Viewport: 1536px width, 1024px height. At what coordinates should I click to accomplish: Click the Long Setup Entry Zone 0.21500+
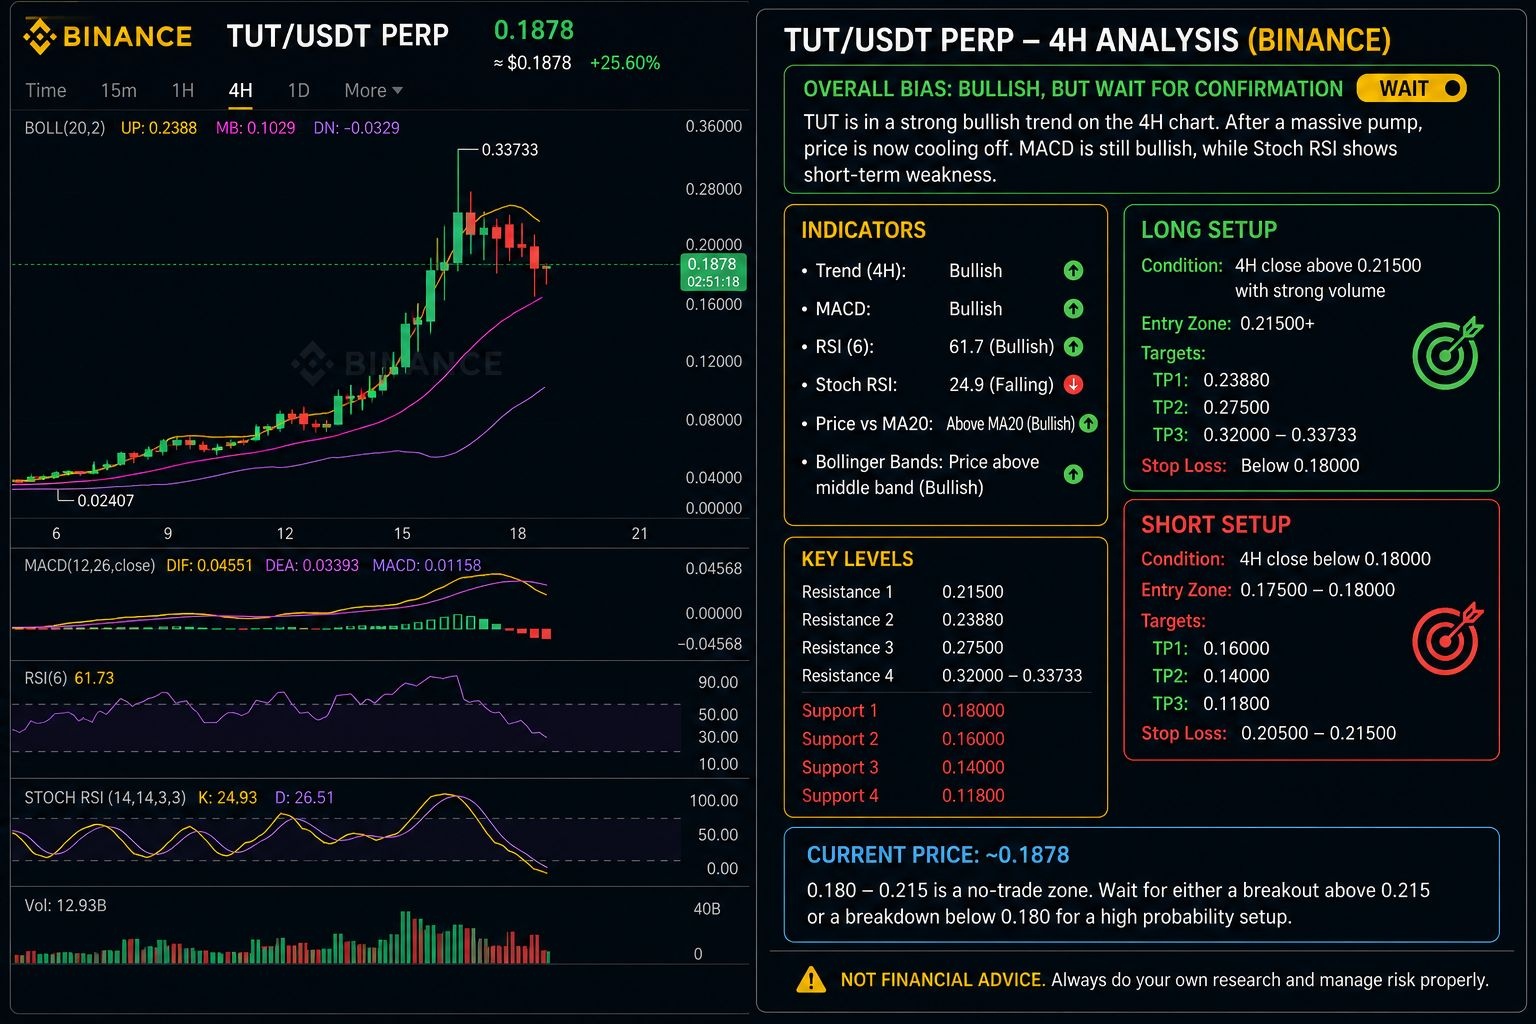pos(1277,324)
